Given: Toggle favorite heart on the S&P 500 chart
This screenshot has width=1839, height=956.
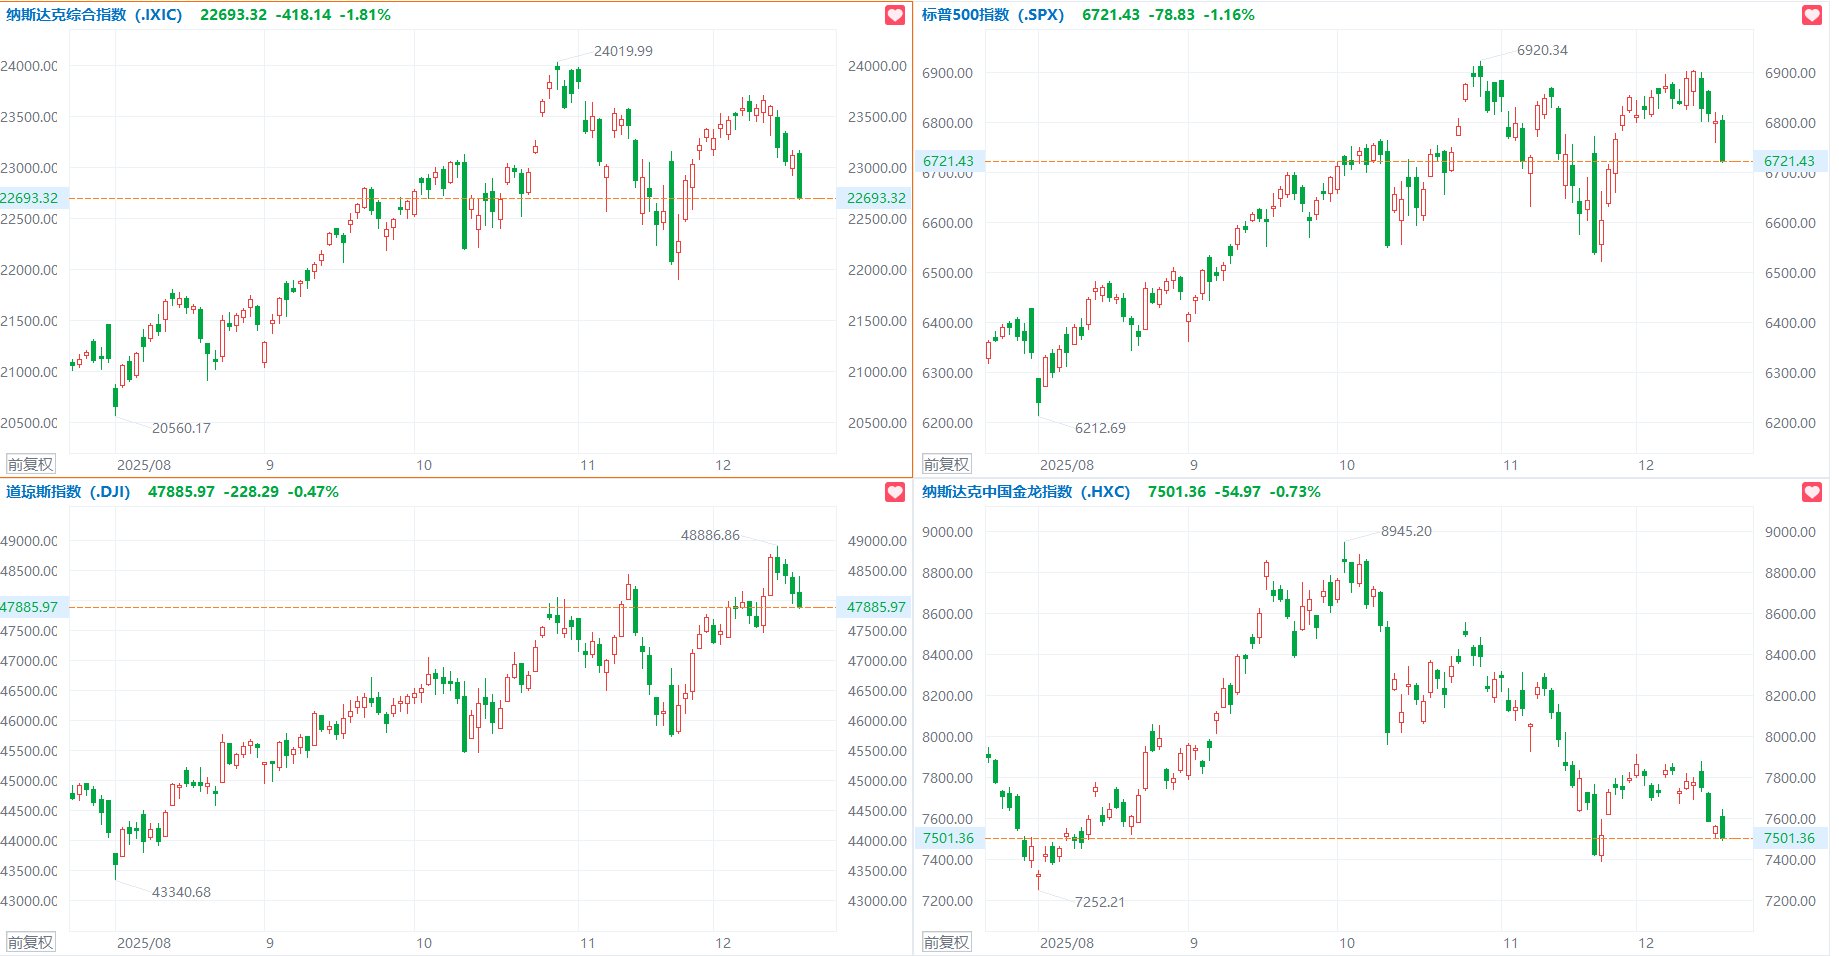Looking at the screenshot, I should point(1811,15).
